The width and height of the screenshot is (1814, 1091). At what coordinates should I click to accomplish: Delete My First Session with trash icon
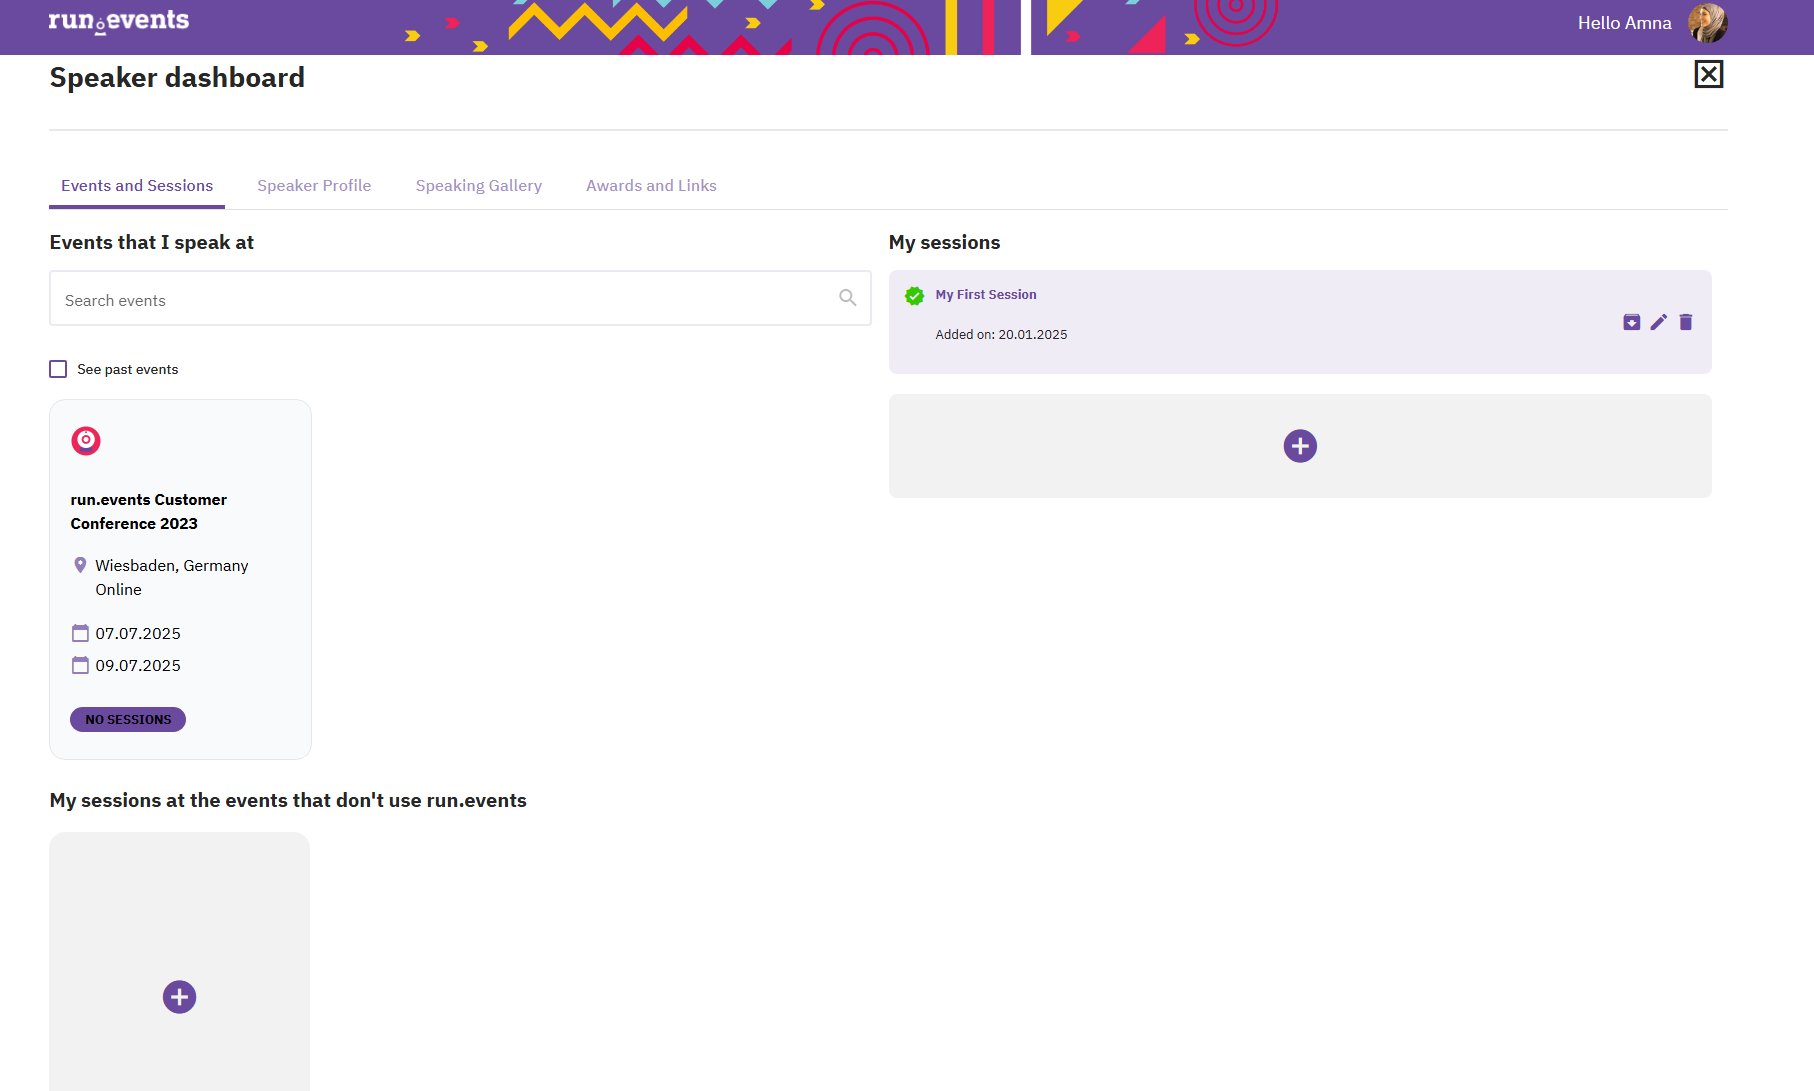1686,322
